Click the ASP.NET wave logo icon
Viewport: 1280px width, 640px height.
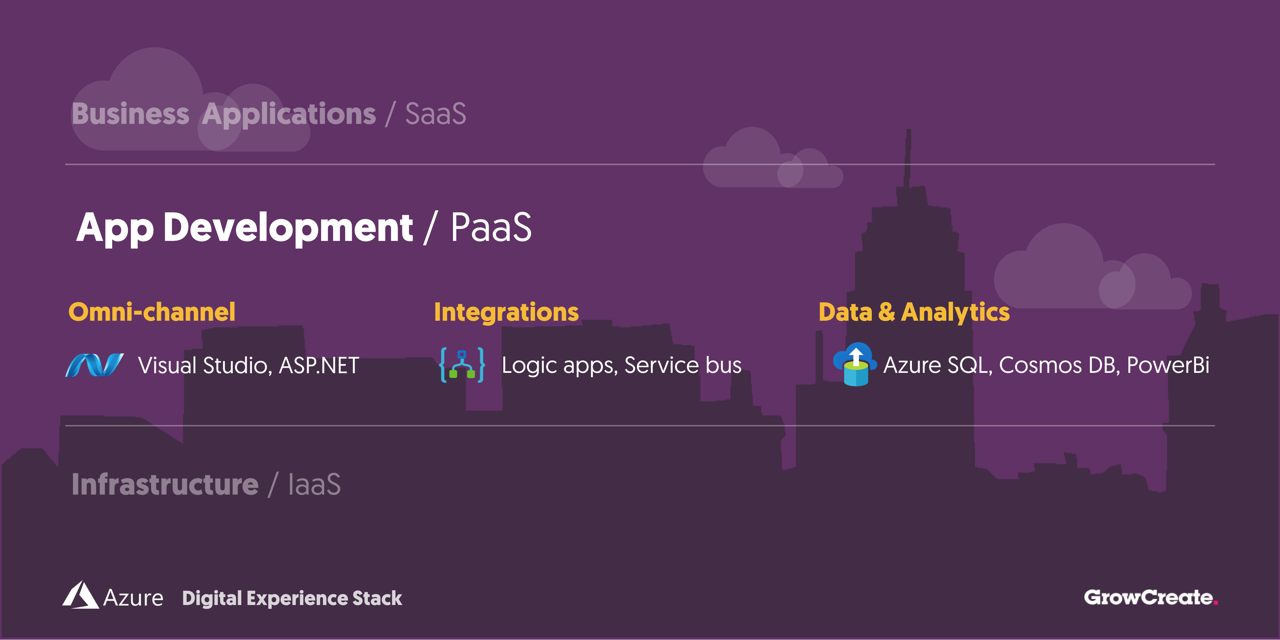(x=94, y=366)
